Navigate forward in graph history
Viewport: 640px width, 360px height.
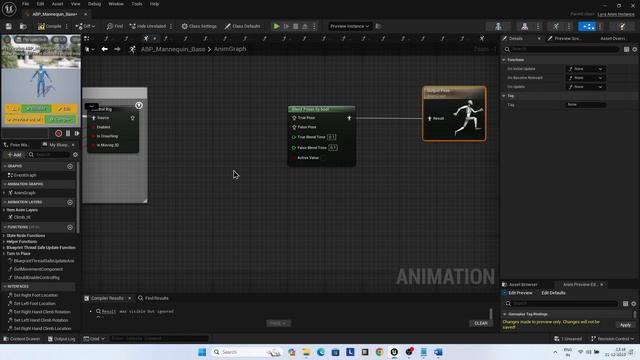118,49
